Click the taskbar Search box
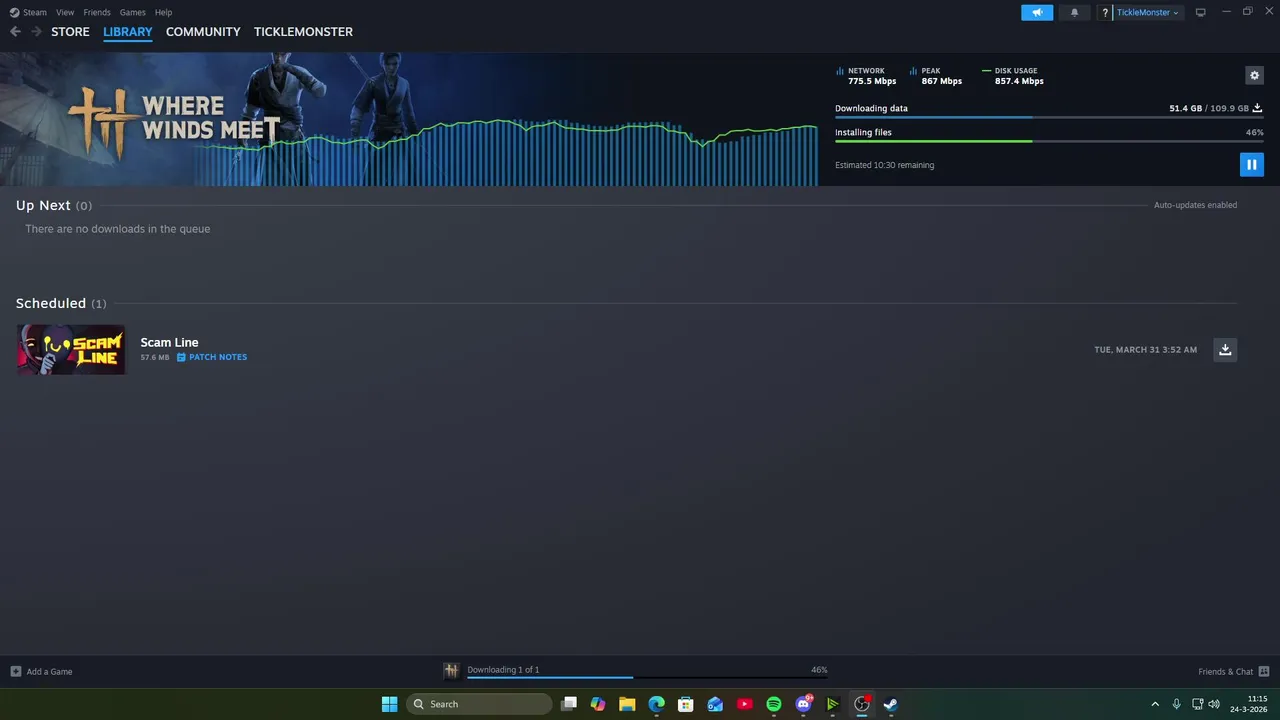This screenshot has width=1280, height=720. pos(479,704)
